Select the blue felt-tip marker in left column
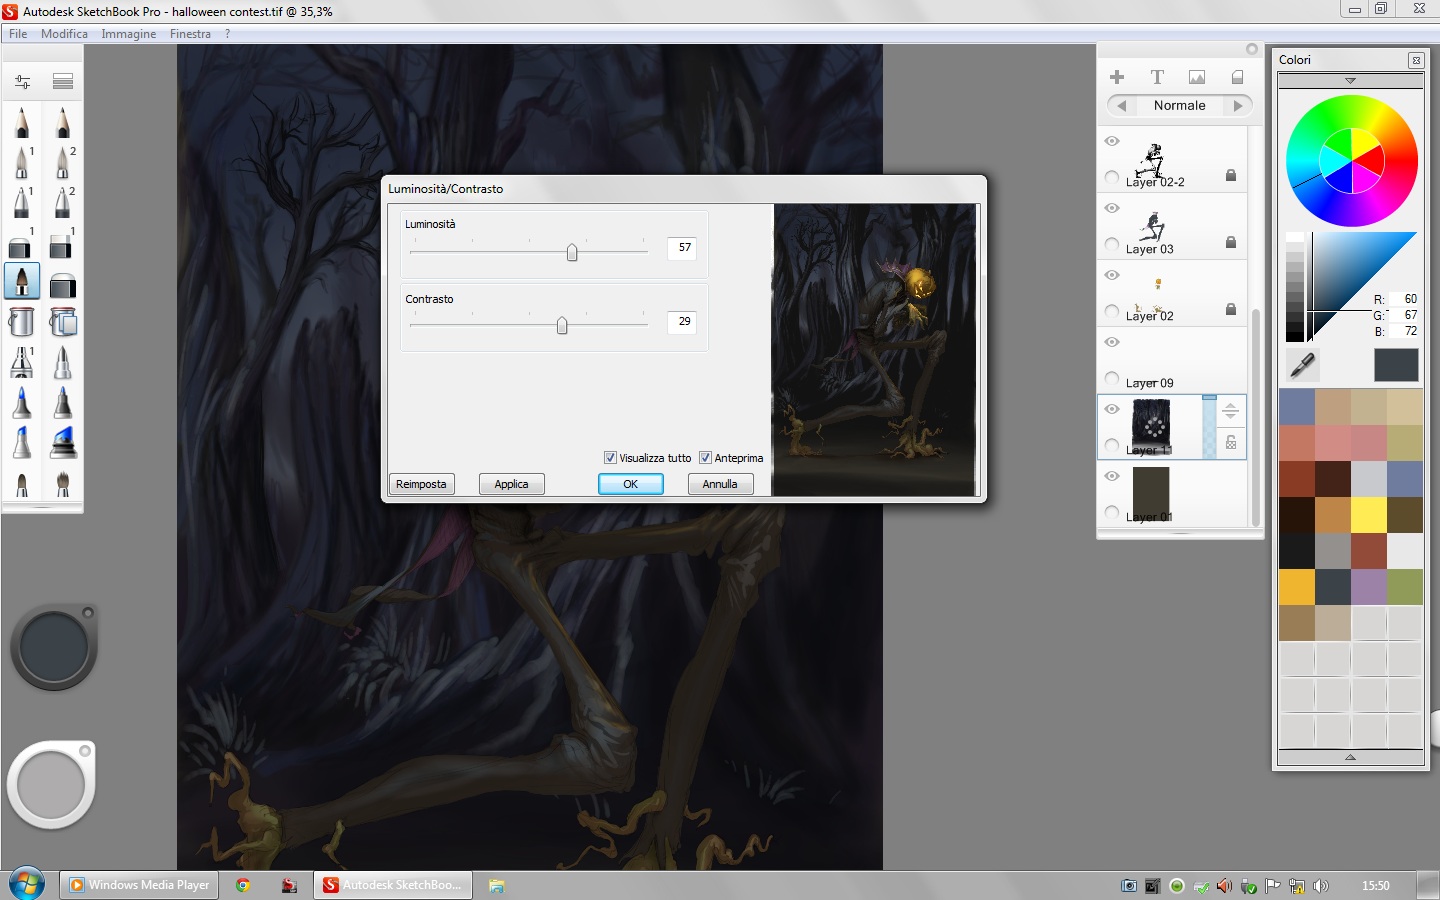Screen dimensions: 1440x900 click(x=22, y=402)
